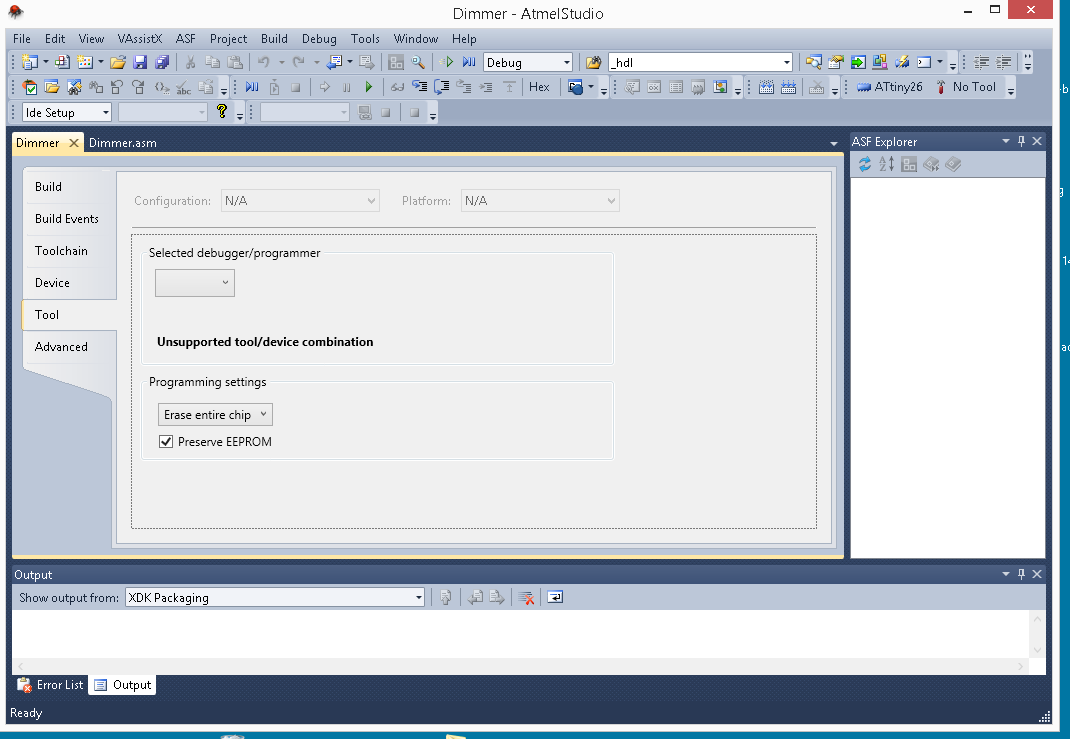Viewport: 1070px width, 739px height.
Task: Refresh the ASF Explorer panel
Action: 865,164
